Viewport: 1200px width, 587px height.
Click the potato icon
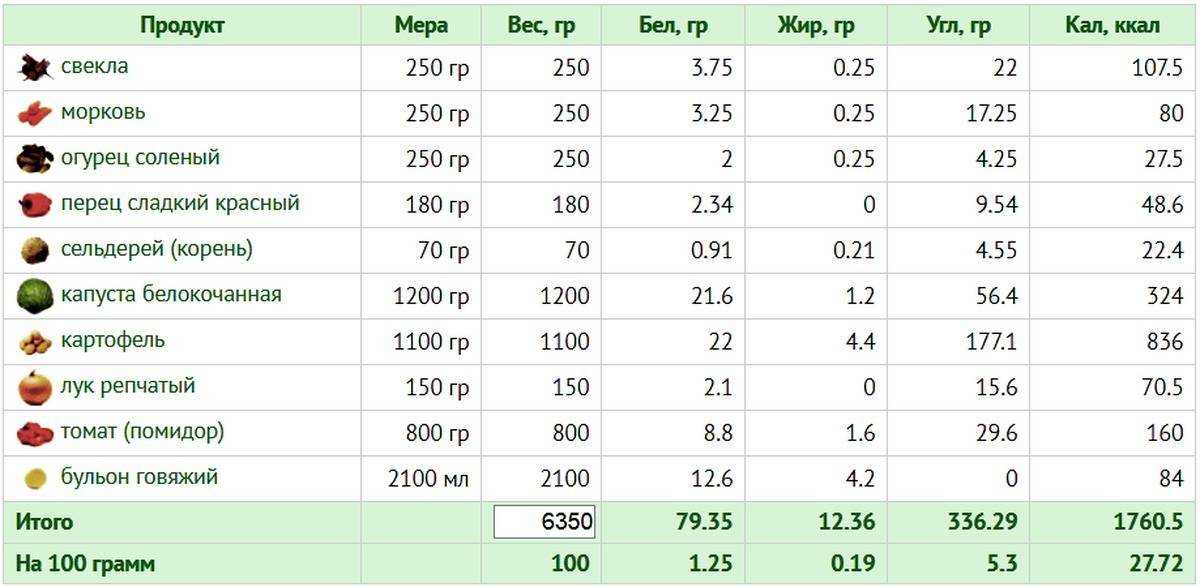35,342
